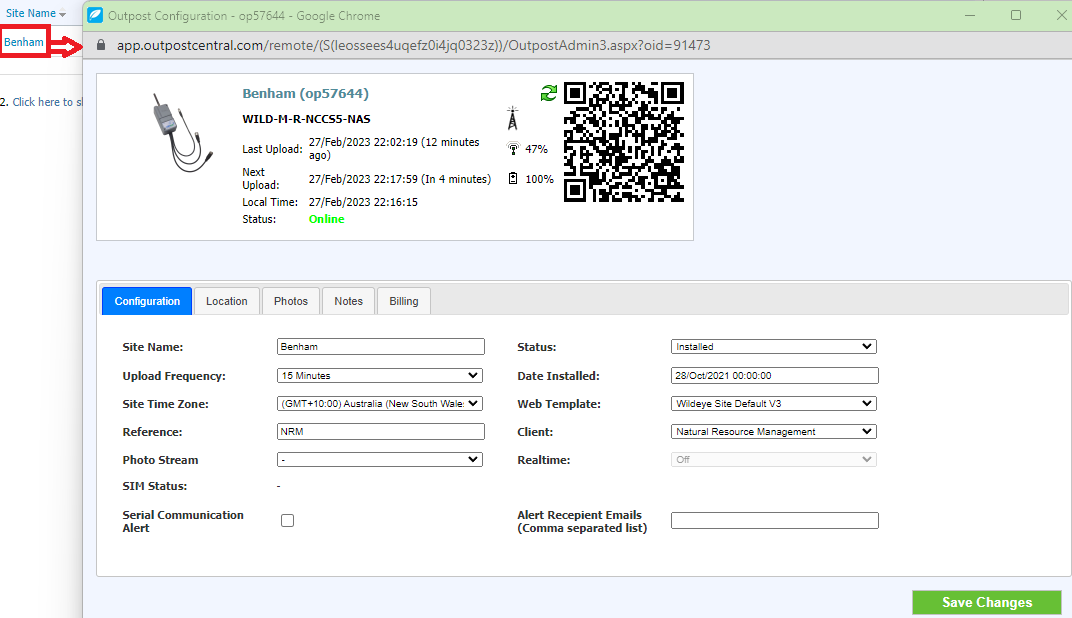This screenshot has width=1072, height=618.
Task: Click the QR code image
Action: click(624, 142)
